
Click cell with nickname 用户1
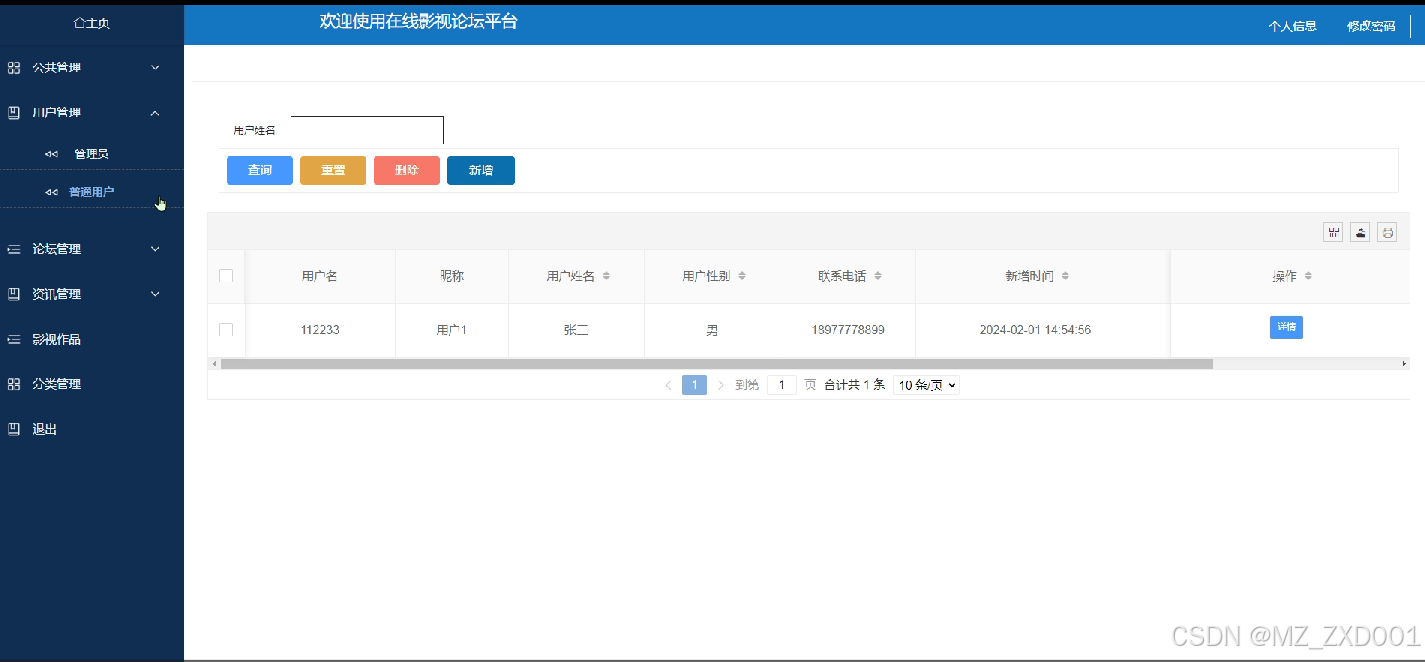pos(452,330)
